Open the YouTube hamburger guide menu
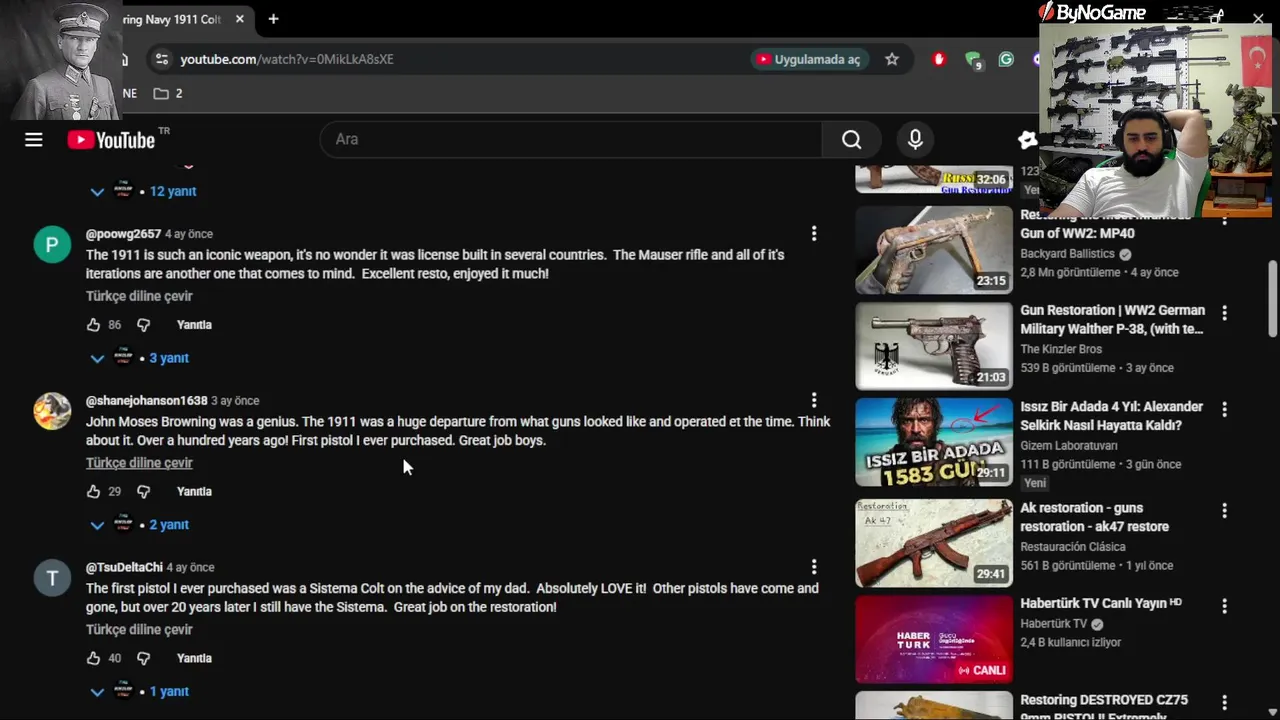The image size is (1280, 720). [x=34, y=140]
